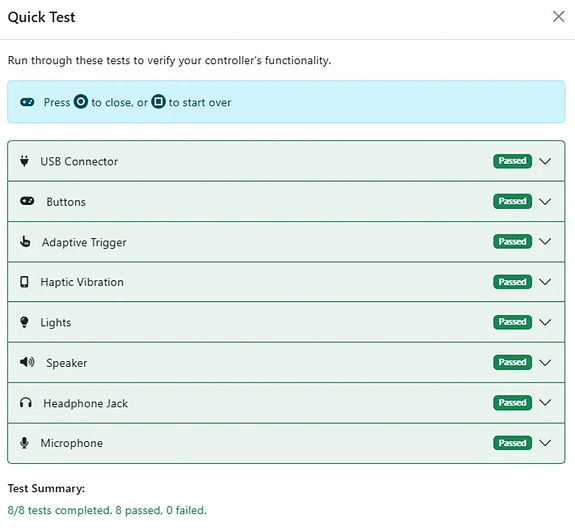Expand the Headphone Jack chevron
Image resolution: width=575 pixels, height=528 pixels.
point(545,402)
